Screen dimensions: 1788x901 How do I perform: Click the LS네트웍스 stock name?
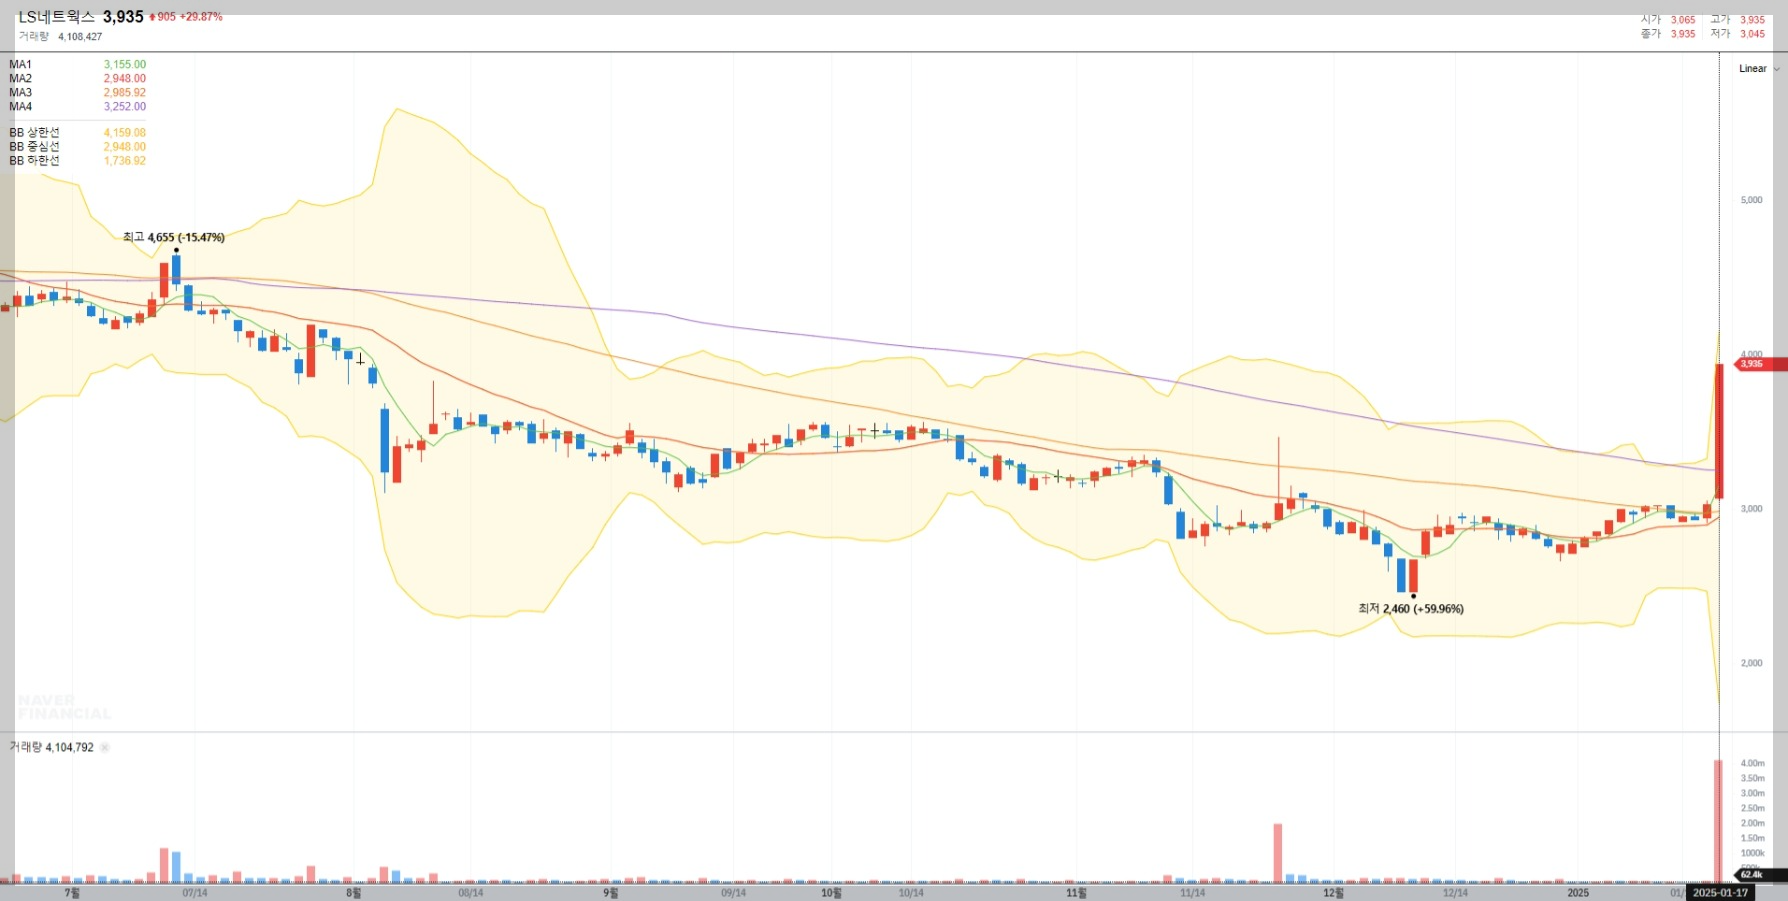pyautogui.click(x=57, y=17)
